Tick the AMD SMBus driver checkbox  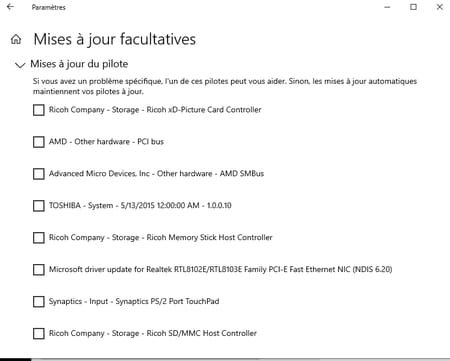39,174
